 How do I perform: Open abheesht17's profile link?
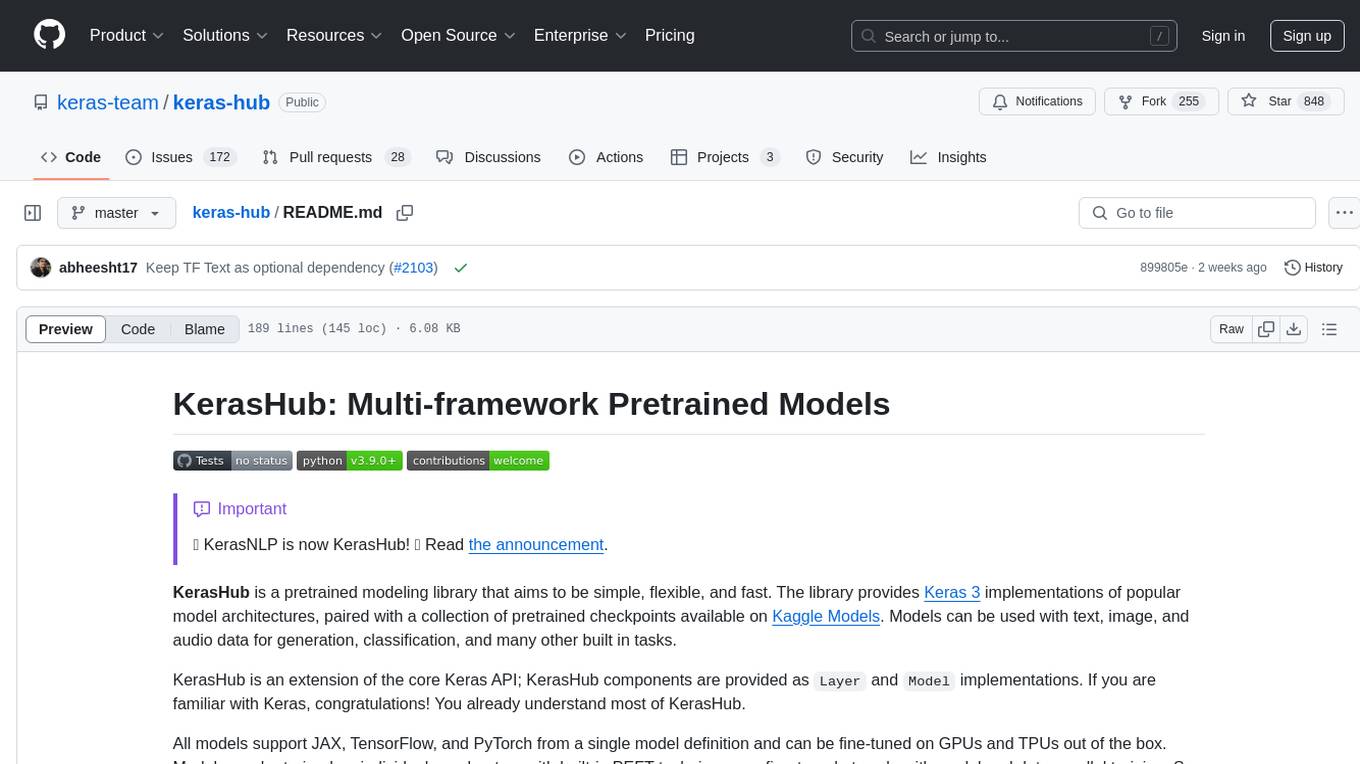tap(98, 268)
